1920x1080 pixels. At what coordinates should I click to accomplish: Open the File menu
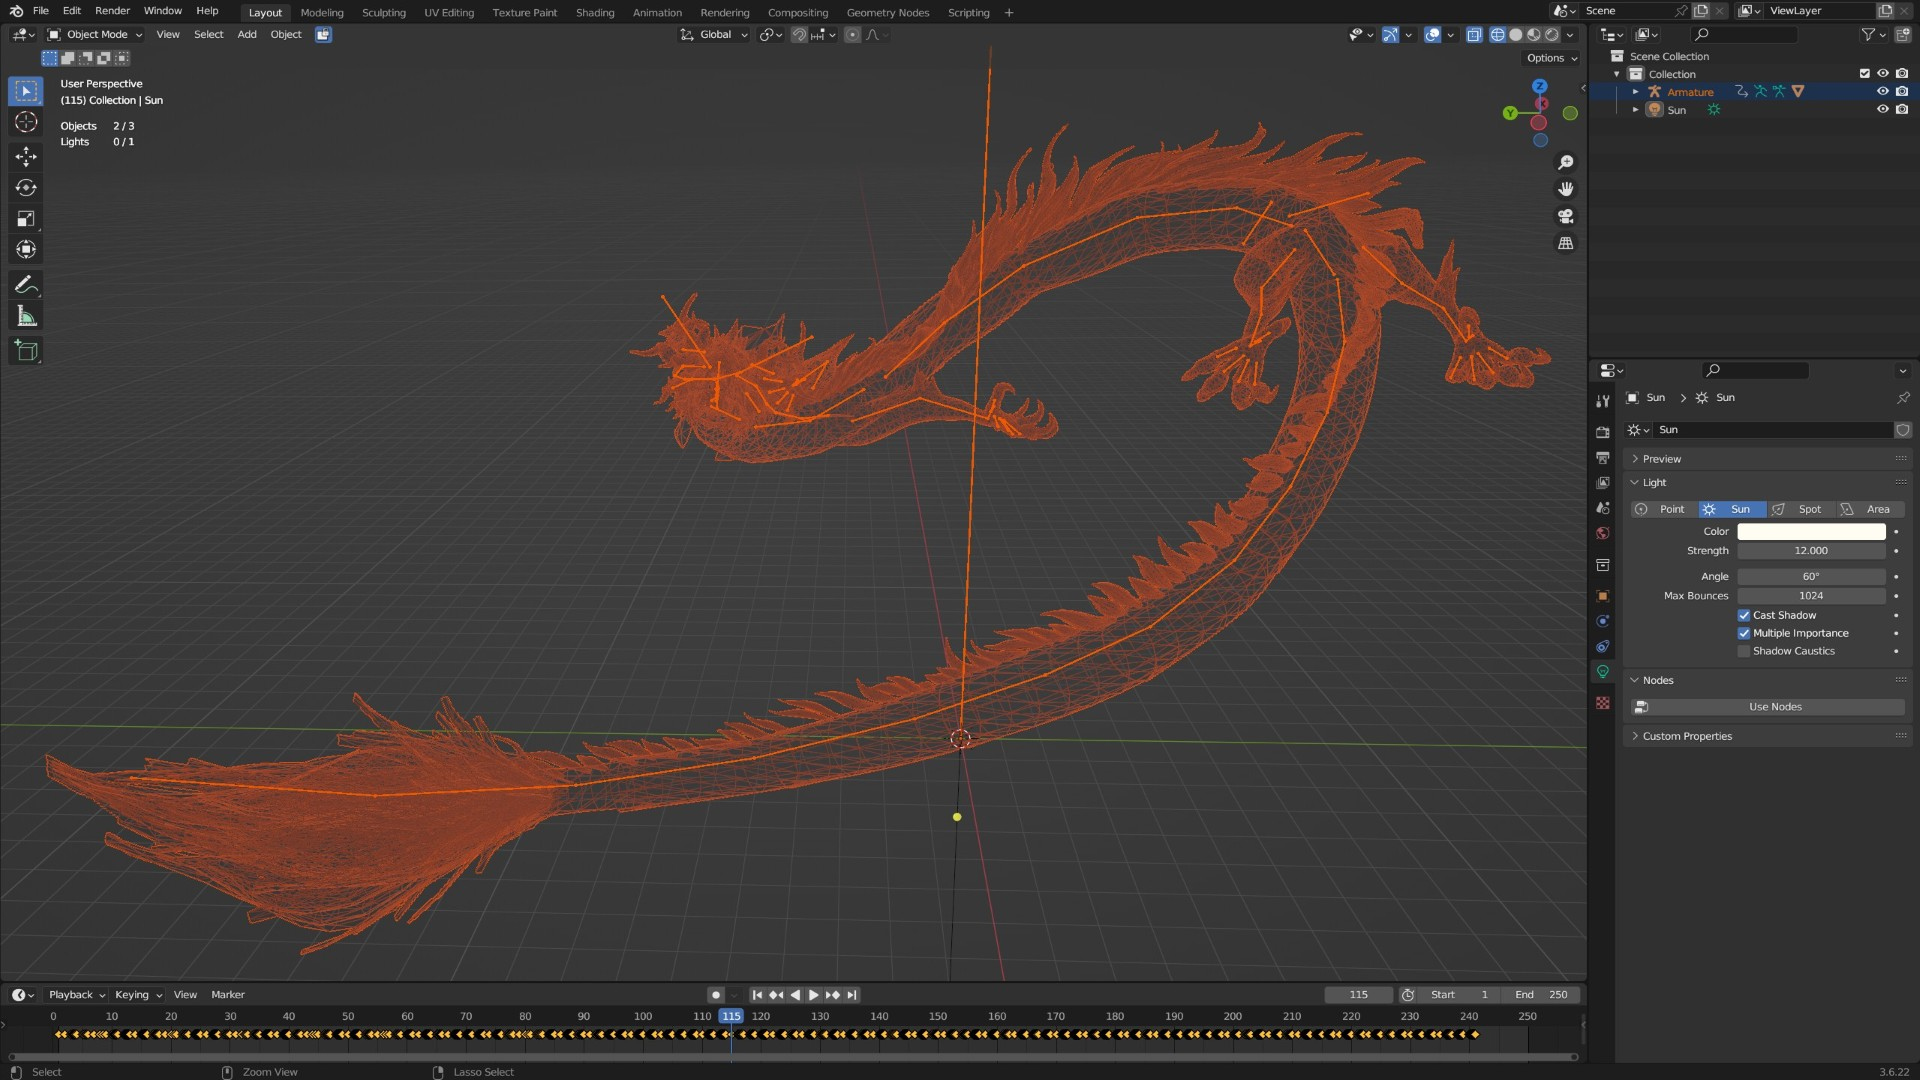[41, 11]
